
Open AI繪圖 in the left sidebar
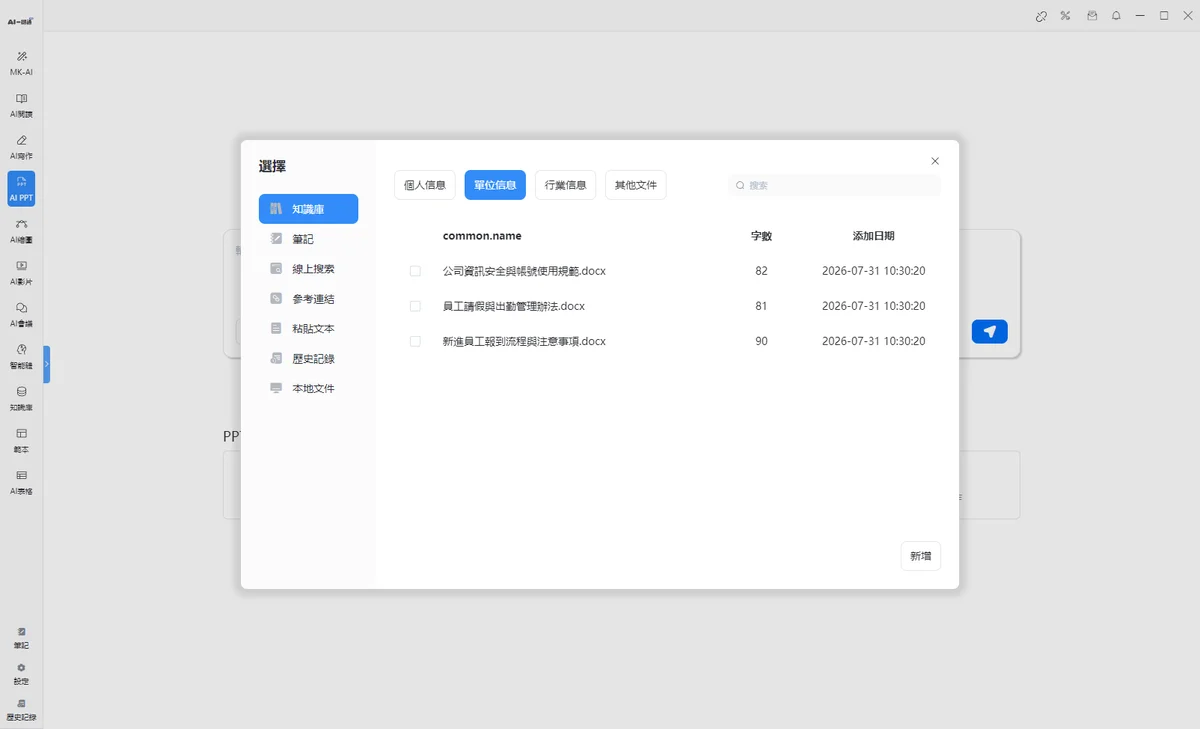(21, 231)
